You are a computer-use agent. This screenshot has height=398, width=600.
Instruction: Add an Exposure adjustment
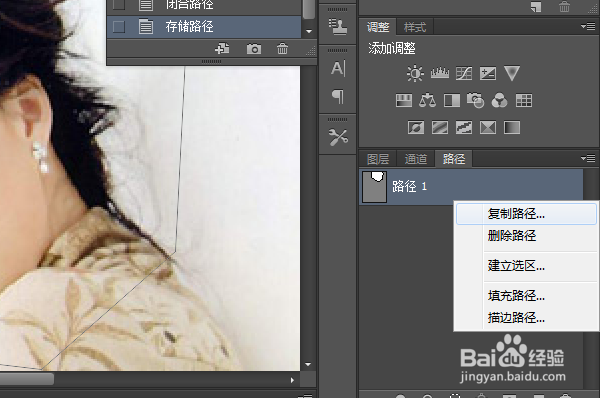coord(488,73)
